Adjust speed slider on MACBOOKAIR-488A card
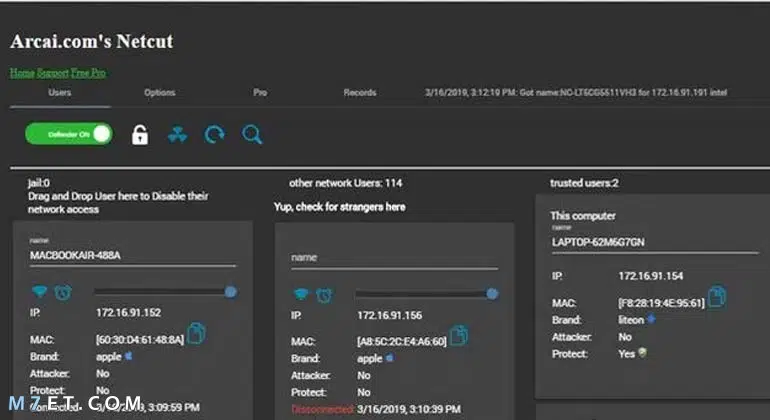The width and height of the screenshot is (770, 420). [166, 292]
